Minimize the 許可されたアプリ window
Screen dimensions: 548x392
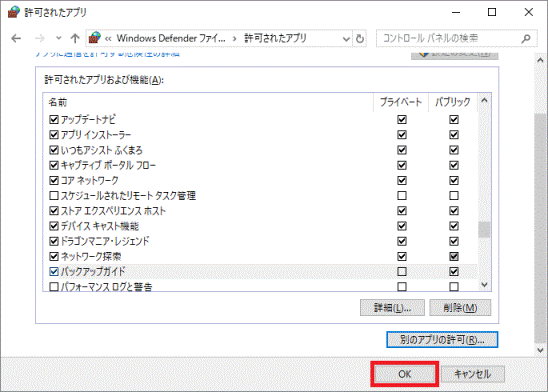(x=456, y=12)
